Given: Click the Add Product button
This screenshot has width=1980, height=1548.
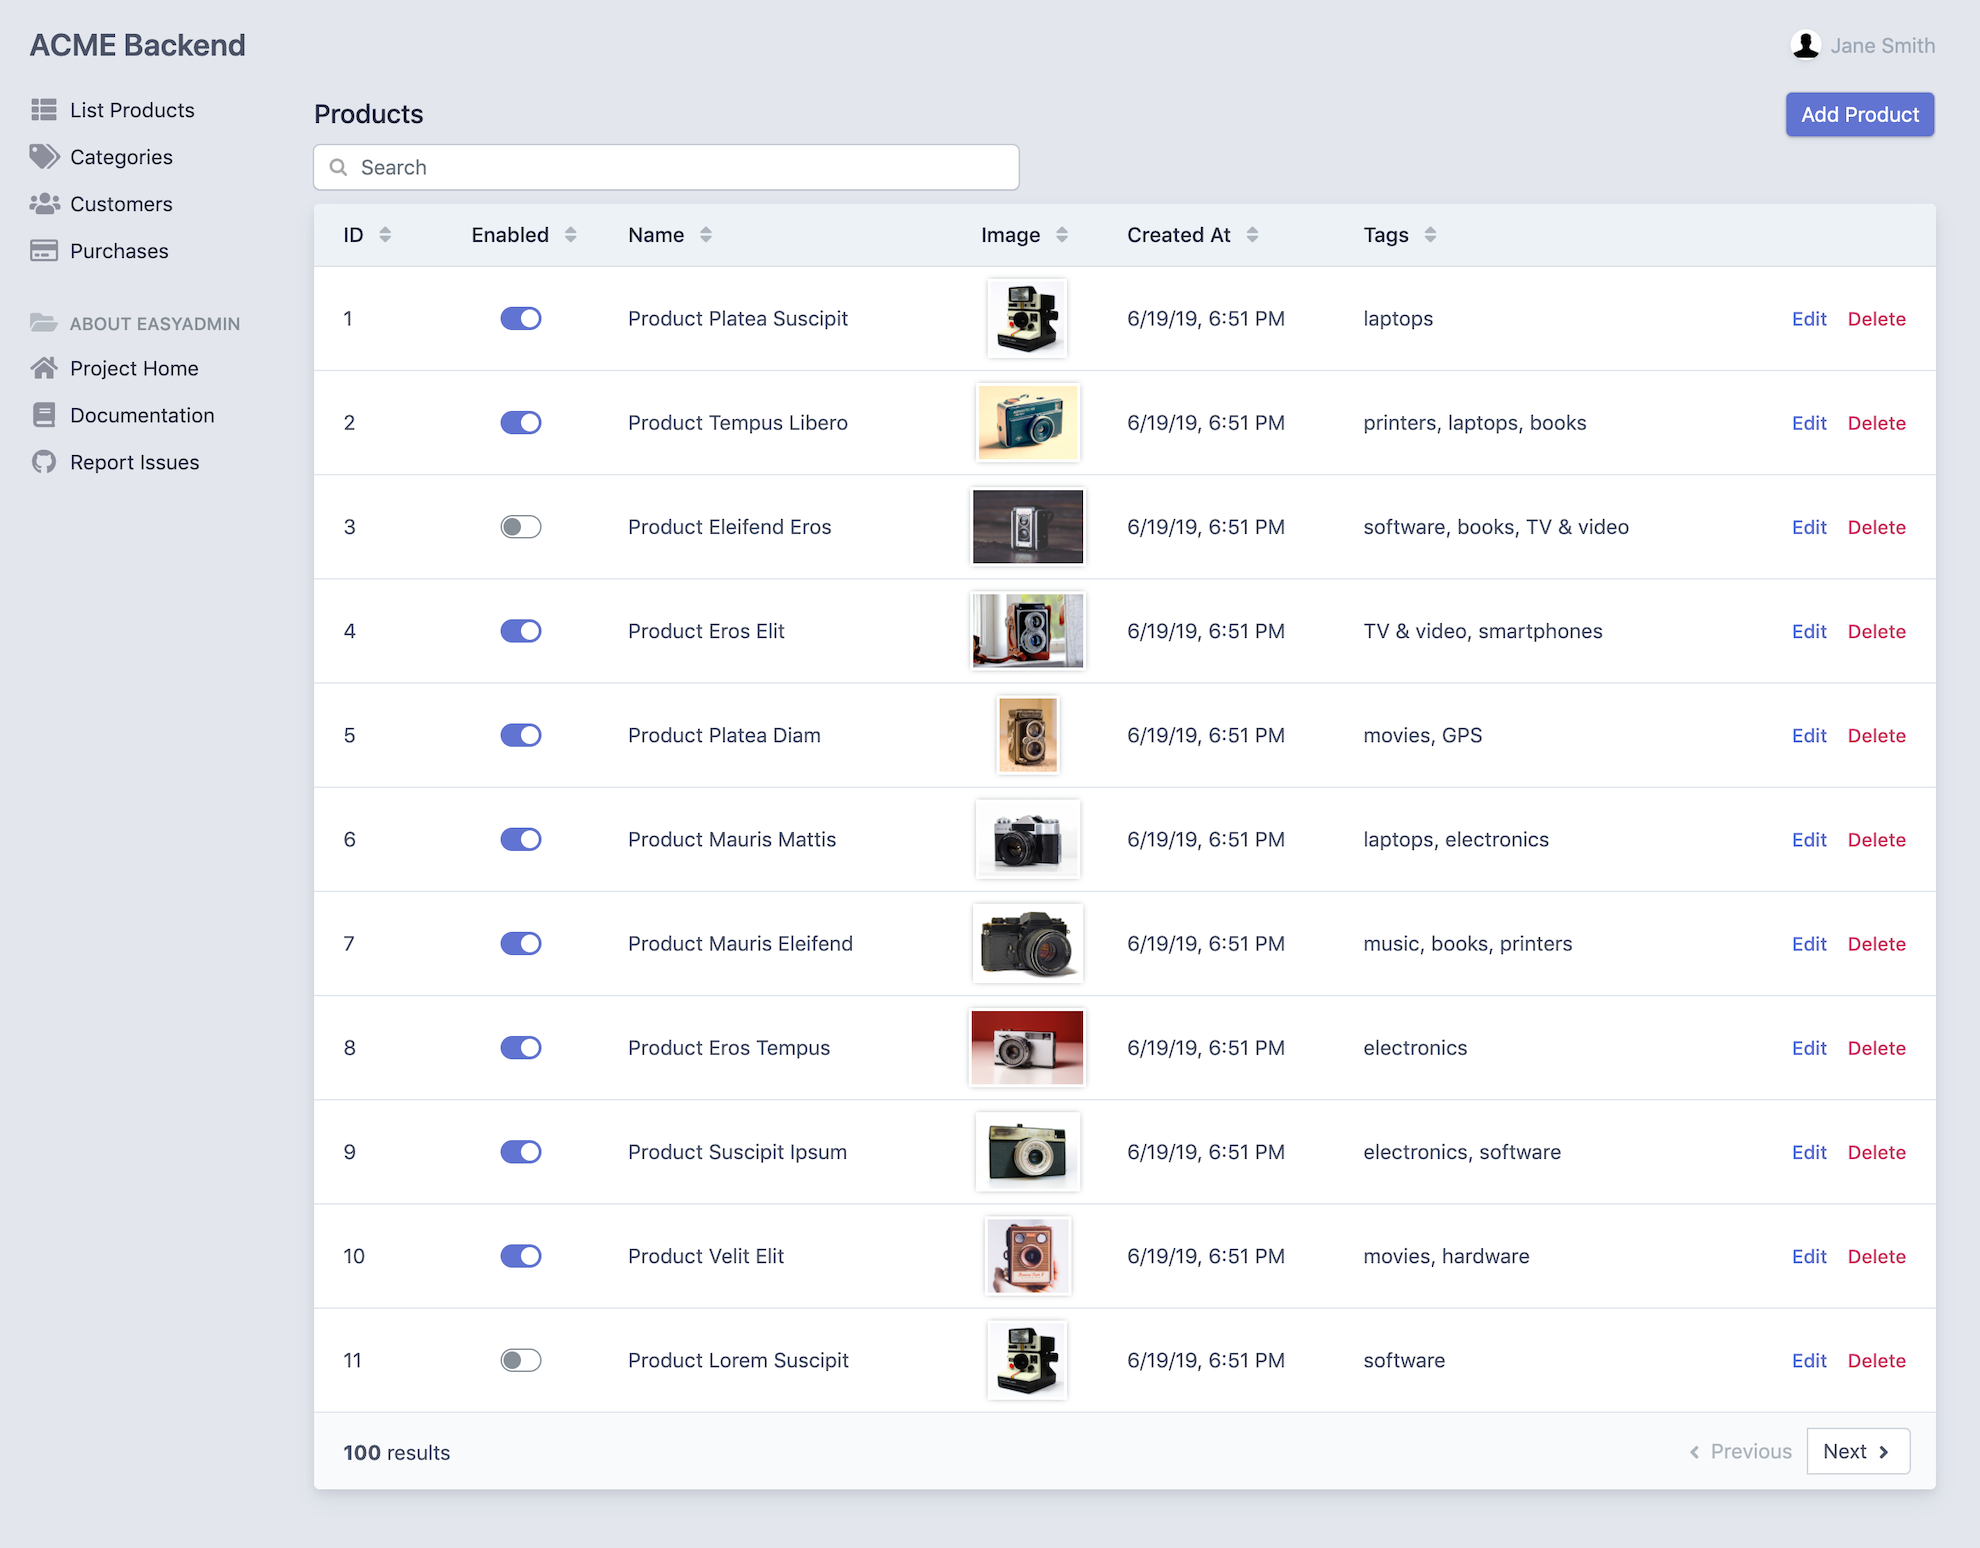Looking at the screenshot, I should pos(1861,114).
